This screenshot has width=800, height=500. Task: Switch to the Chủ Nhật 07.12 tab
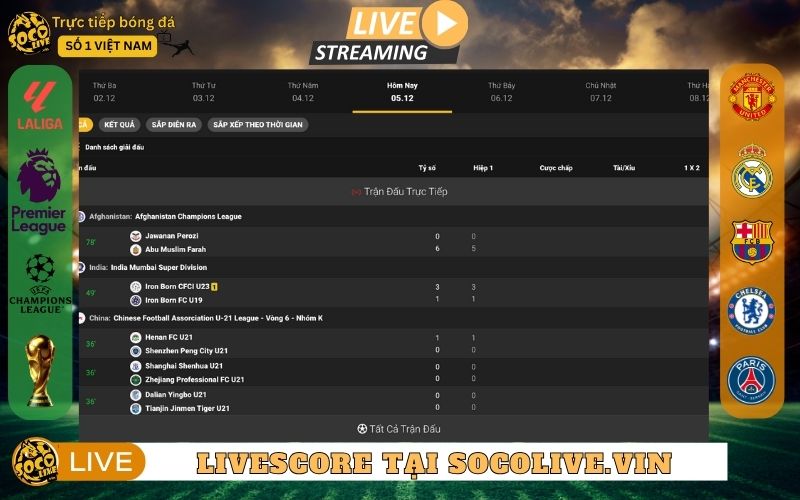point(601,92)
